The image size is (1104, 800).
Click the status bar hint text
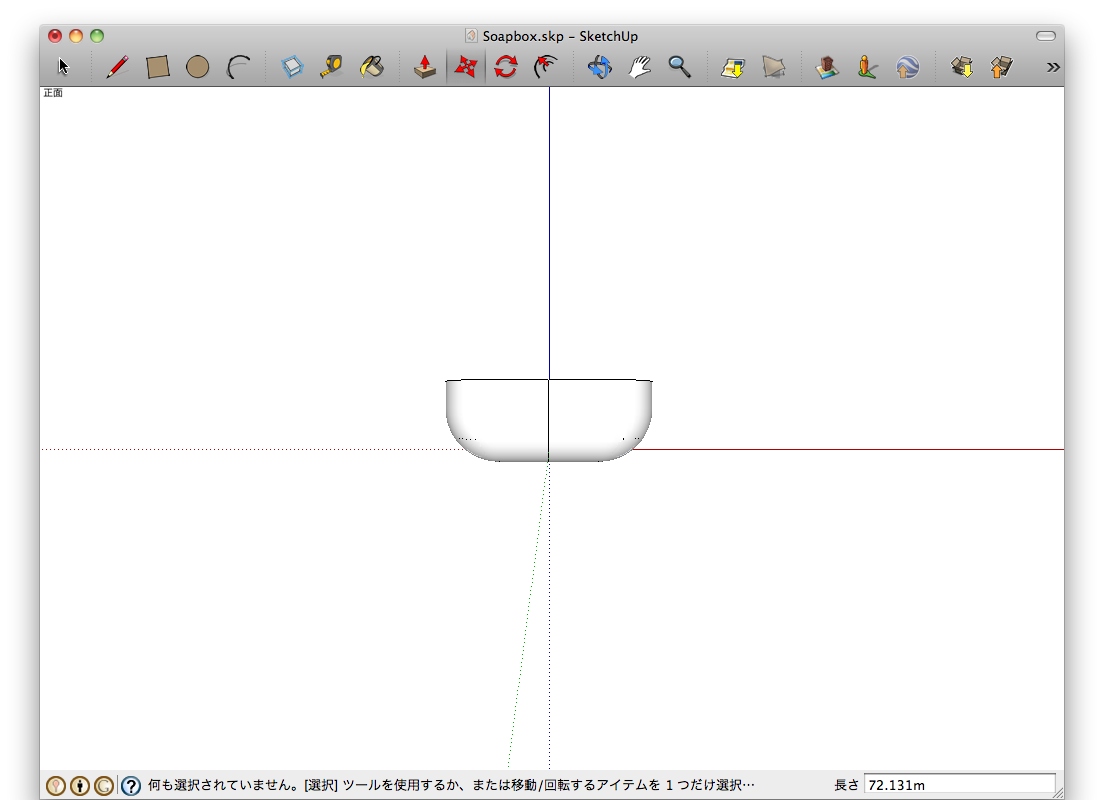451,785
